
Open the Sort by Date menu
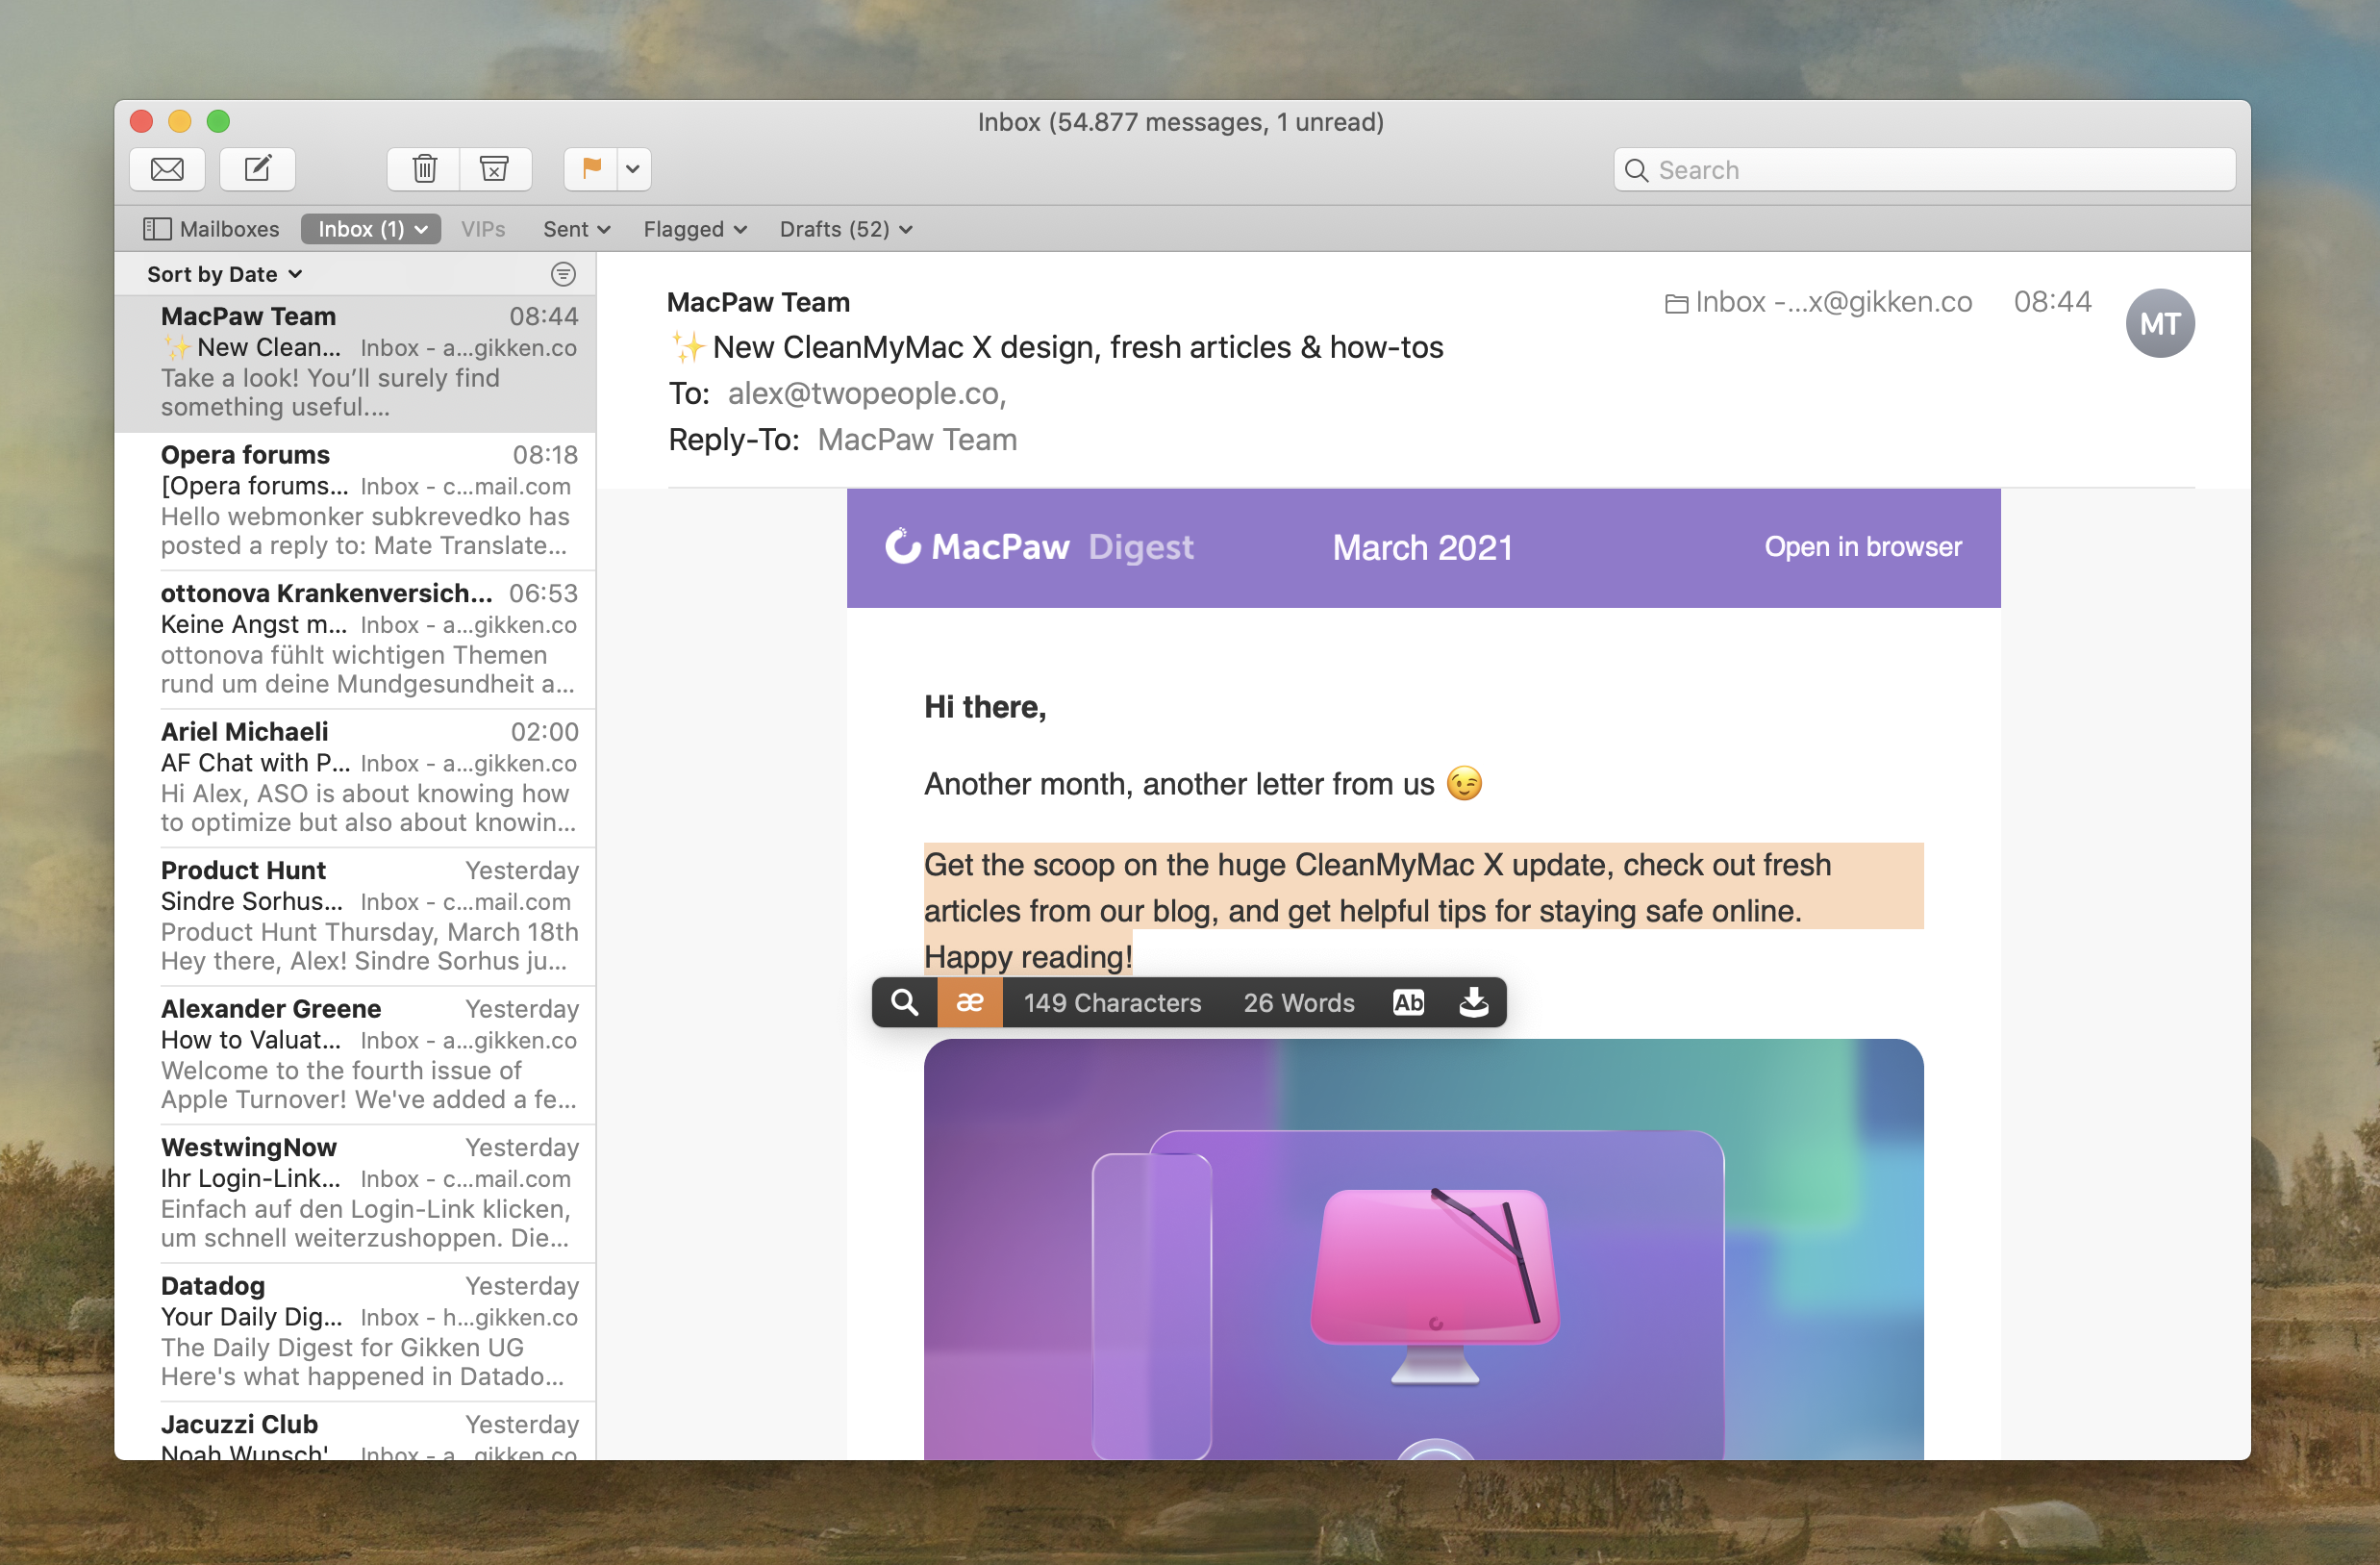click(224, 274)
